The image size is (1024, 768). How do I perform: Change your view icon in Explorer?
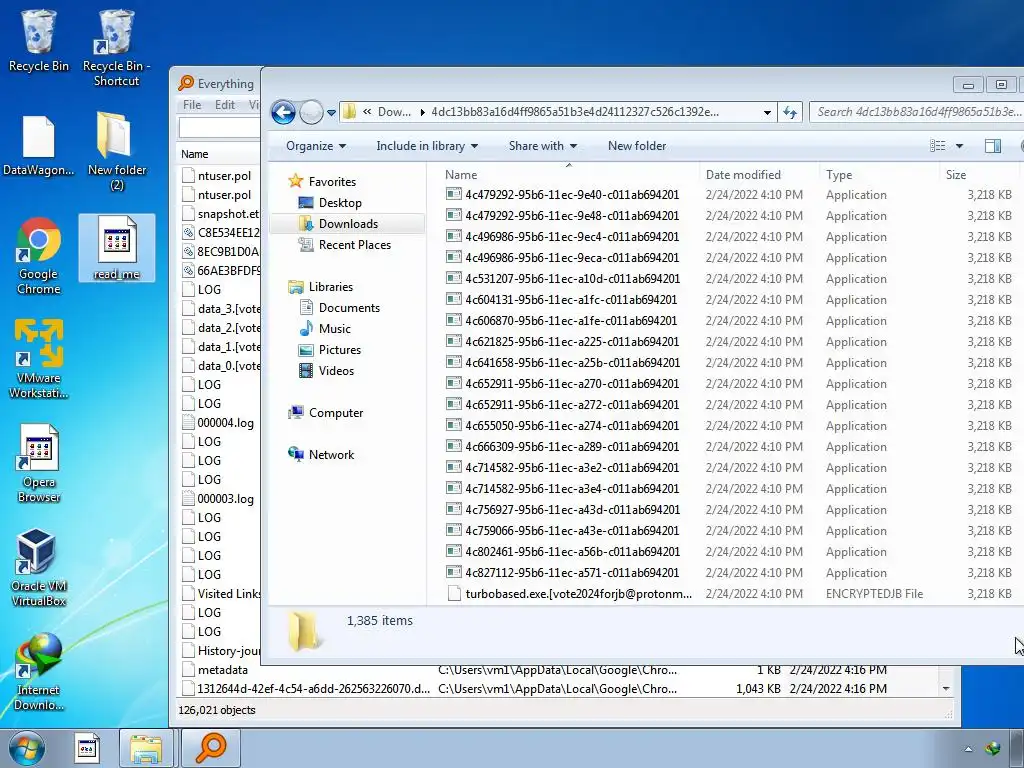938,146
